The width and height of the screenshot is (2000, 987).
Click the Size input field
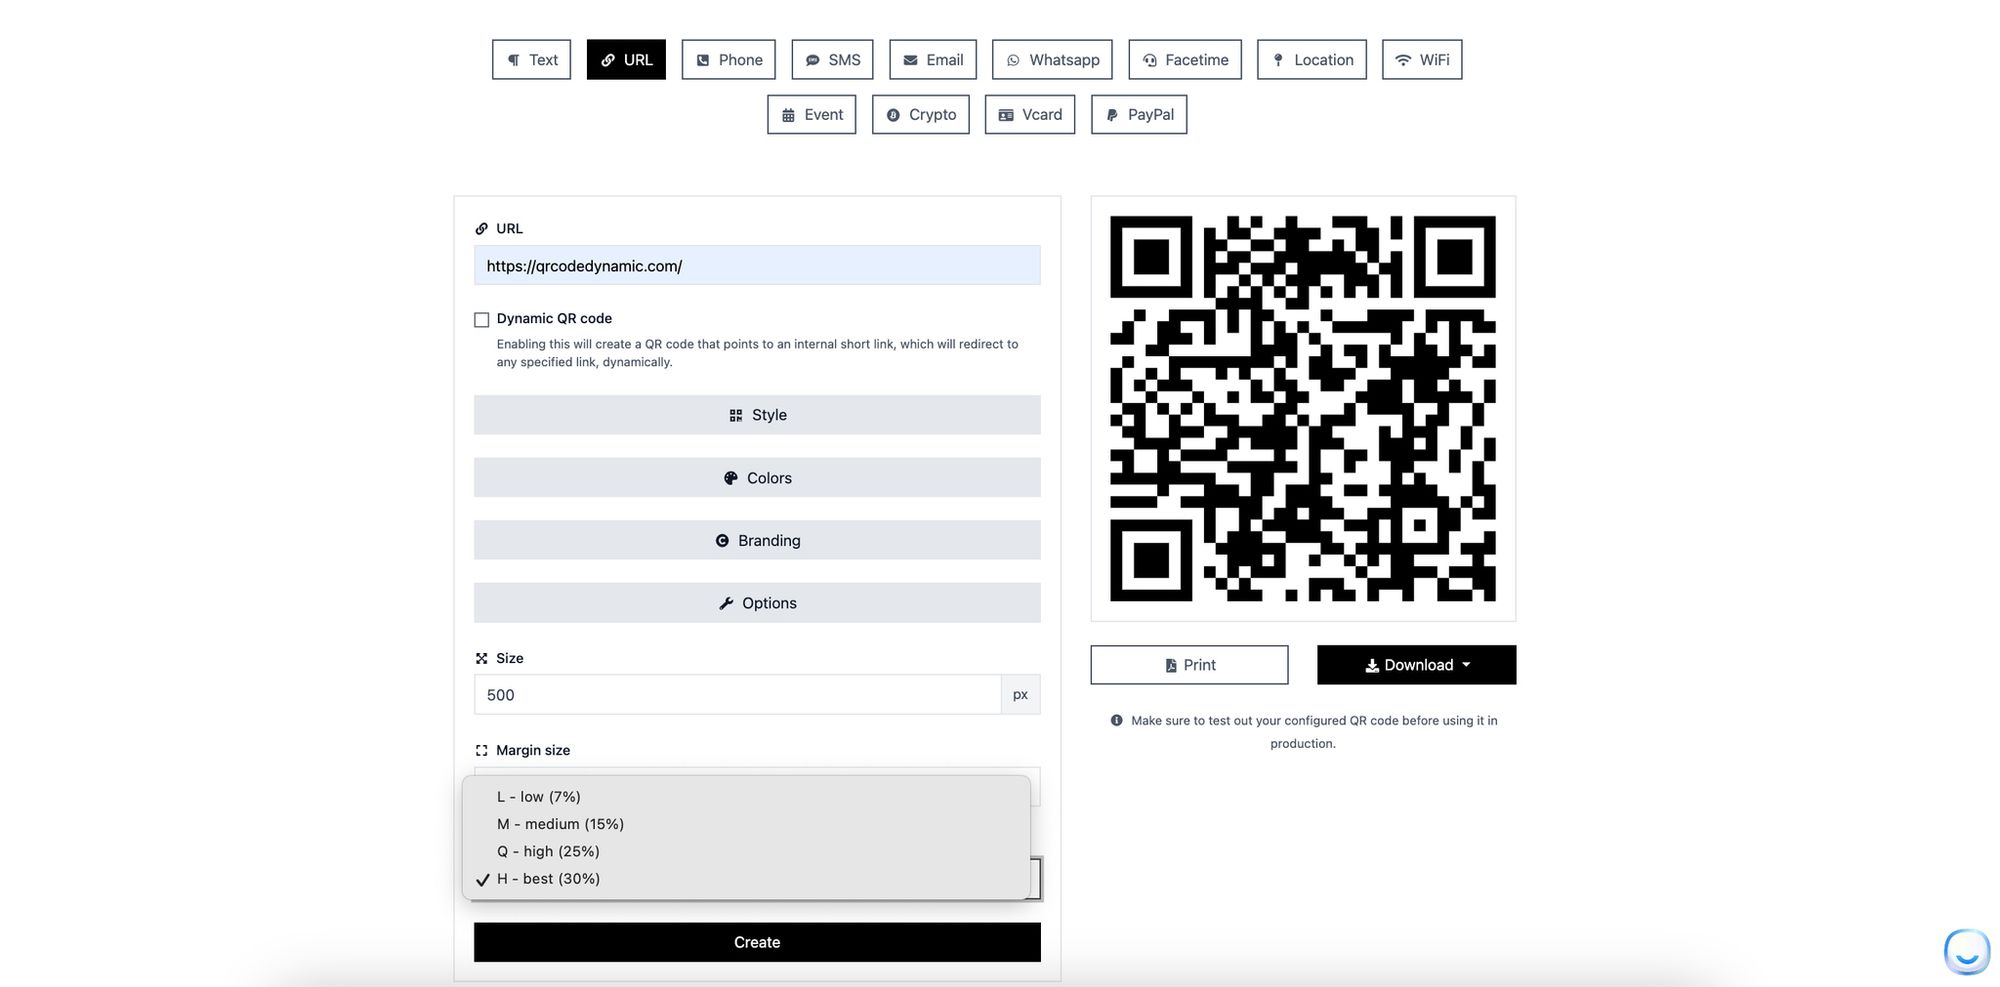(737, 695)
